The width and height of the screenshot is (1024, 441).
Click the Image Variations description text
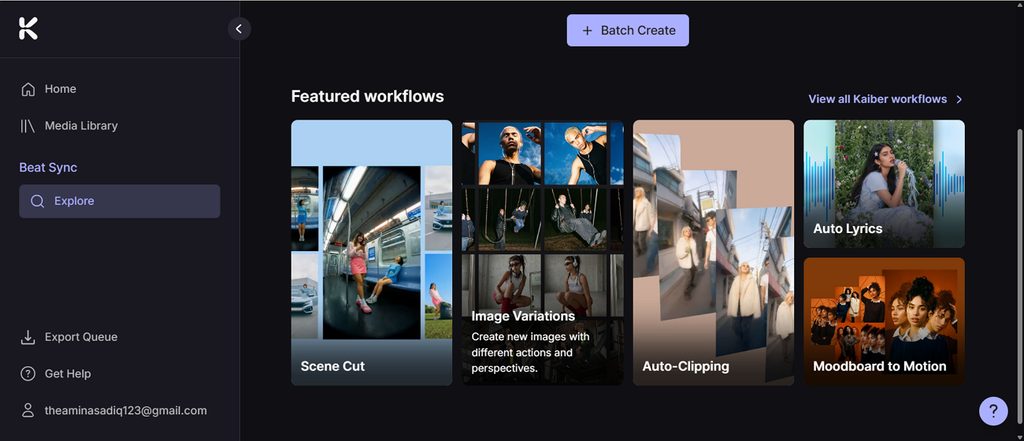[x=530, y=352]
